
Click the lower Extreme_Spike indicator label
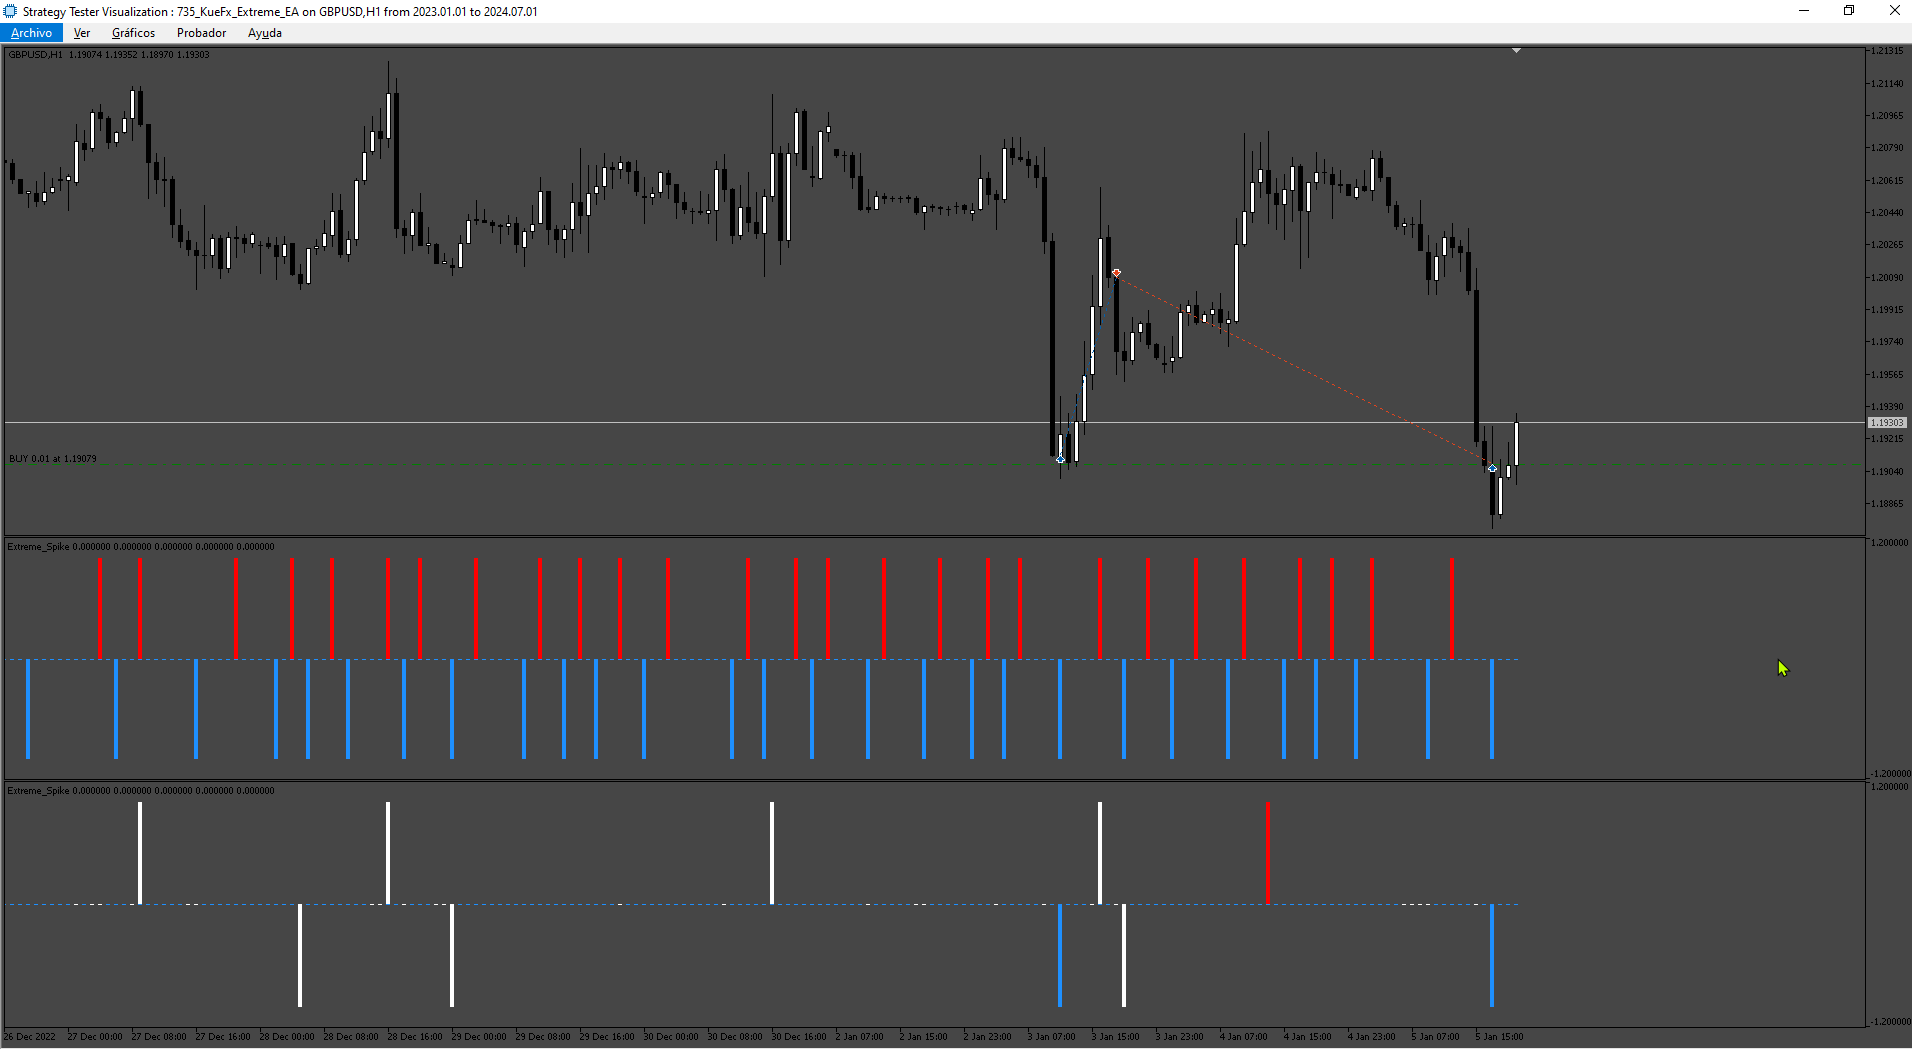pyautogui.click(x=141, y=791)
